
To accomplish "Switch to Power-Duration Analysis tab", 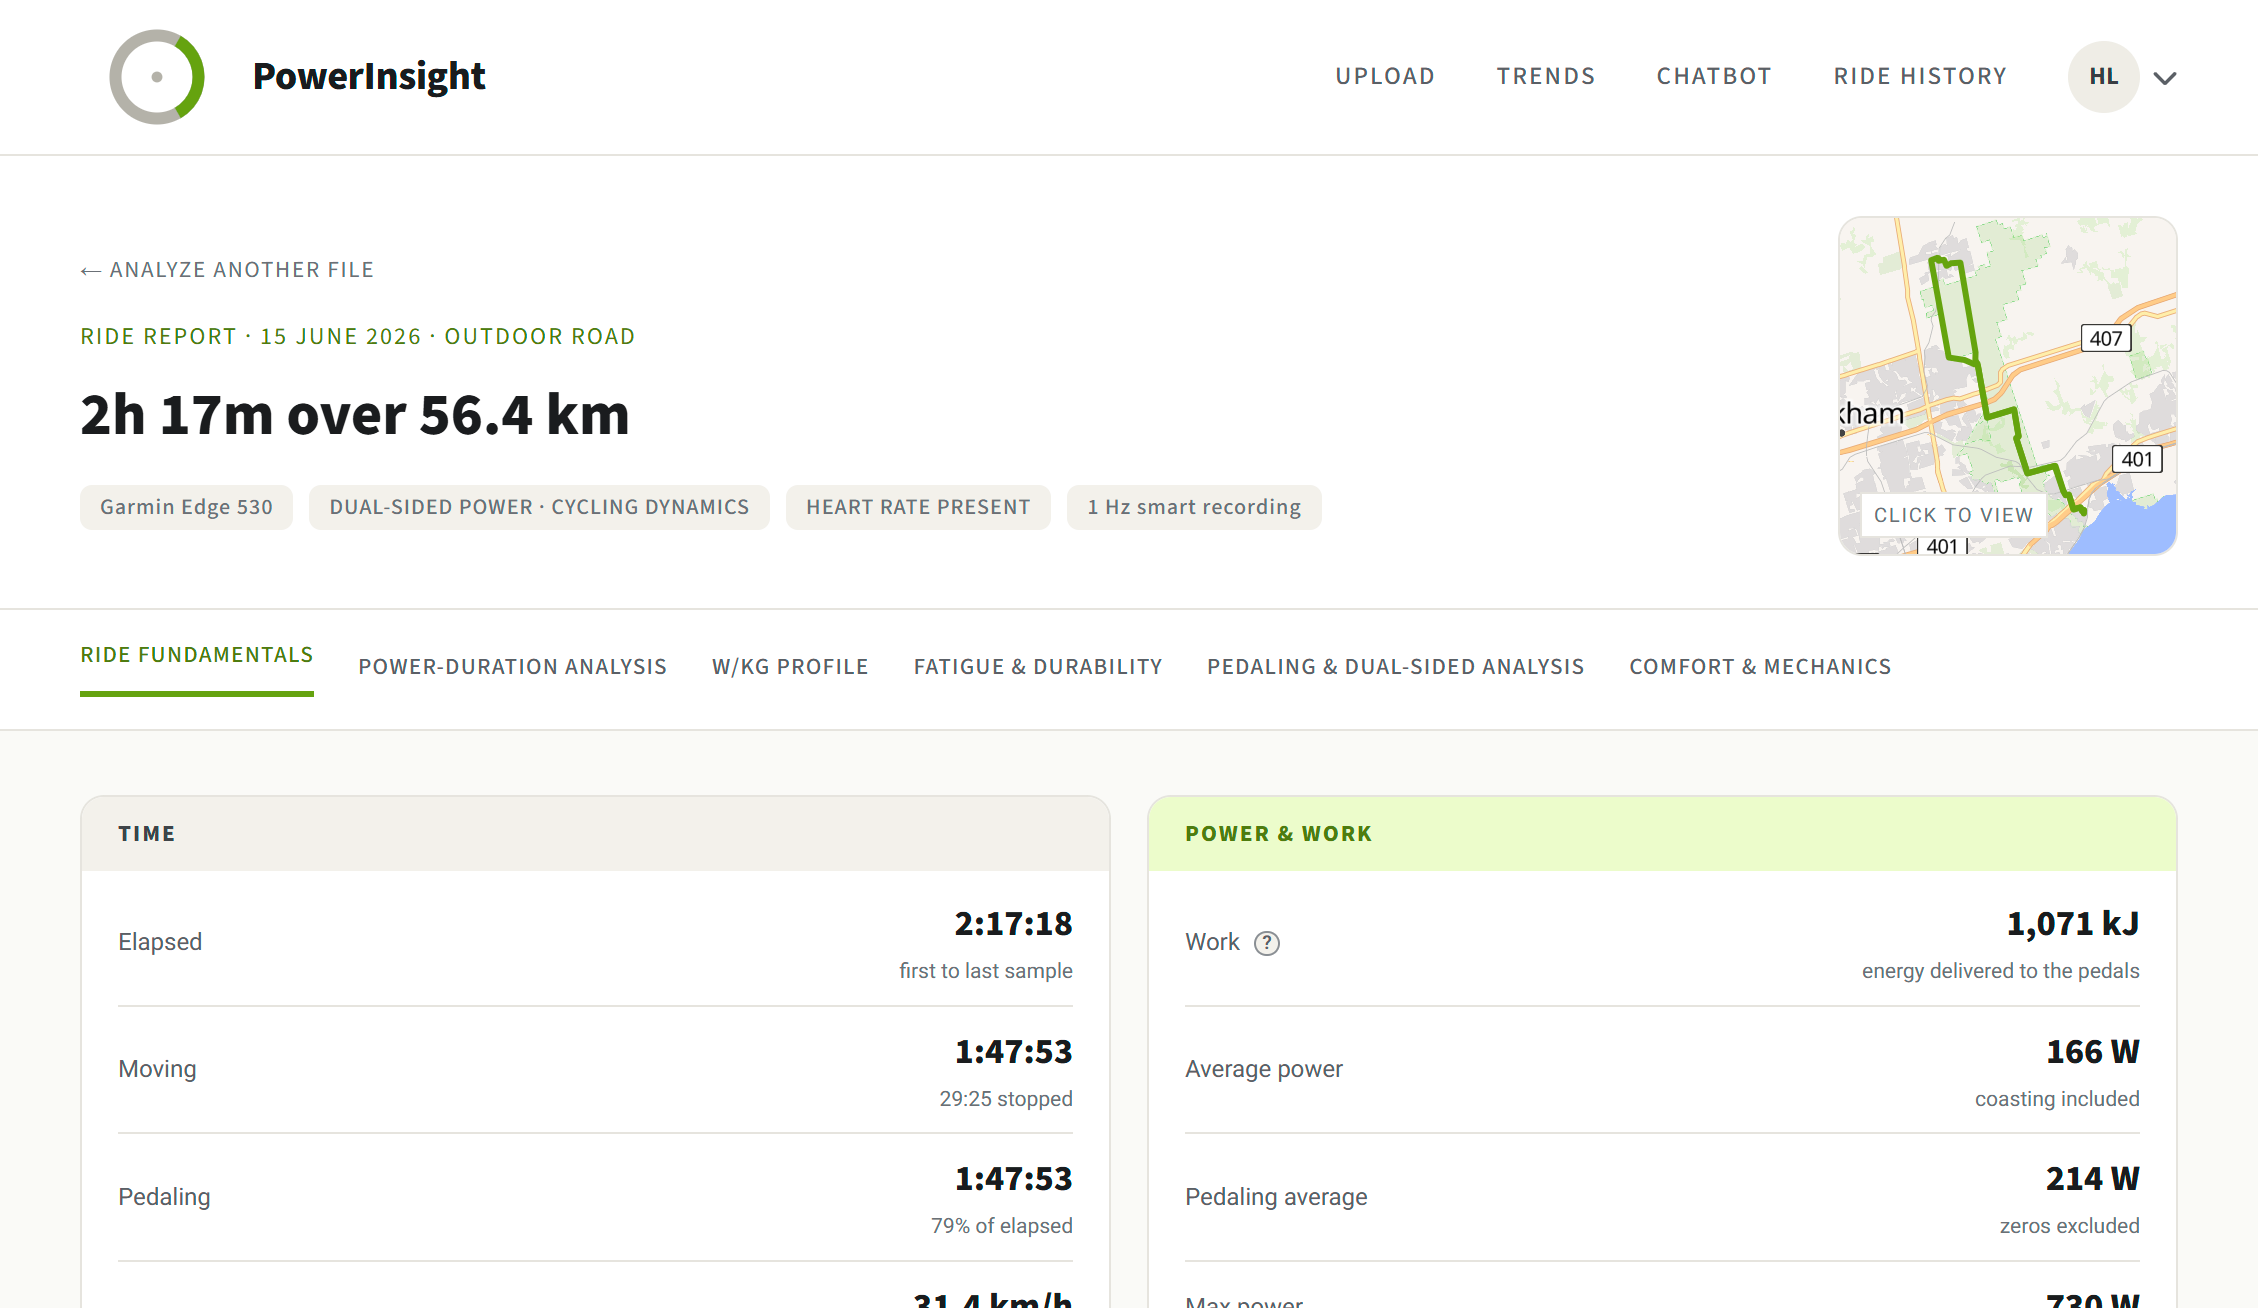I will [513, 667].
